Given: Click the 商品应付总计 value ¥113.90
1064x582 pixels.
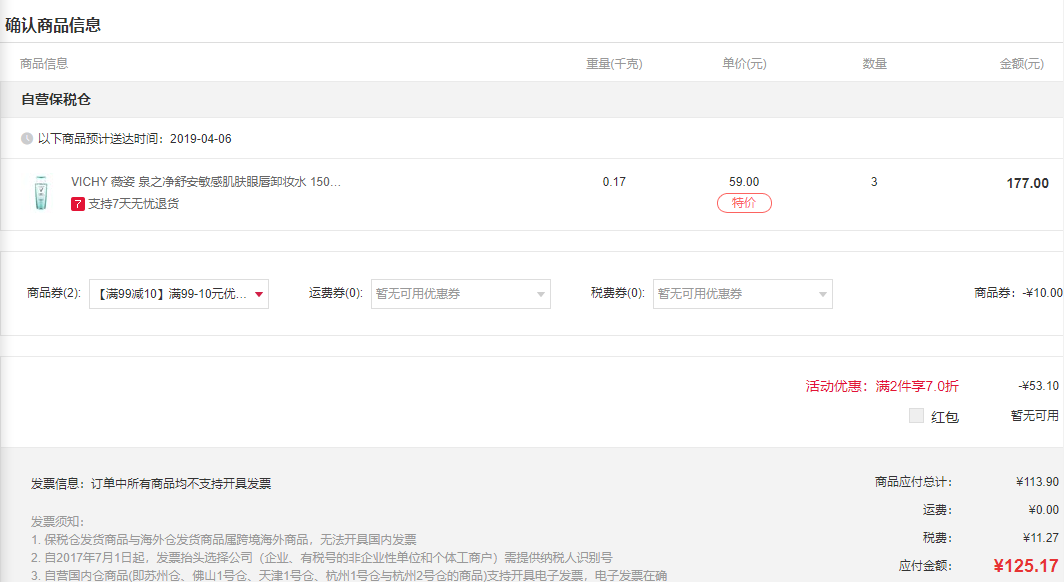Looking at the screenshot, I should tap(1038, 482).
